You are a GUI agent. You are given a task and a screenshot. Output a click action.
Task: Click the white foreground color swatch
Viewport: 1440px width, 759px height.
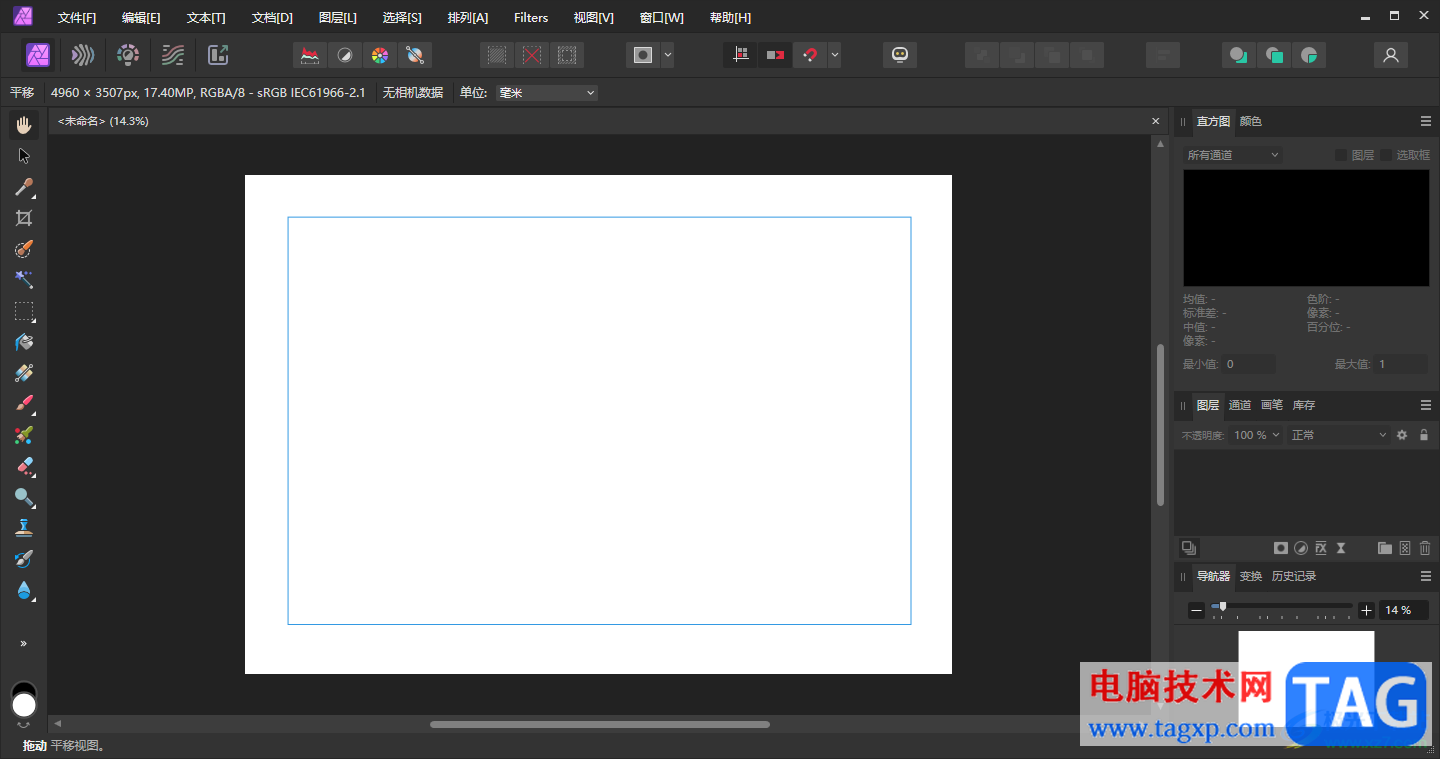[24, 705]
